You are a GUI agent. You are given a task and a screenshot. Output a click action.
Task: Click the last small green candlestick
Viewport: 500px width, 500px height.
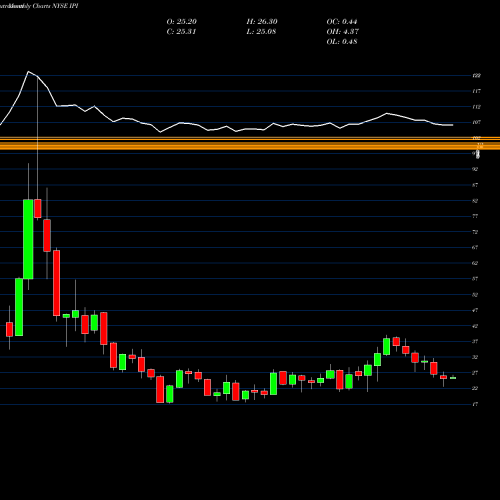click(453, 378)
